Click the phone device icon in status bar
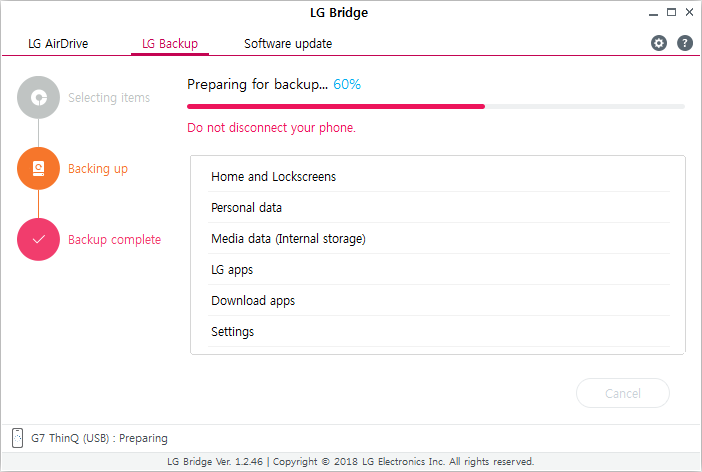Image resolution: width=702 pixels, height=472 pixels. [x=17, y=438]
